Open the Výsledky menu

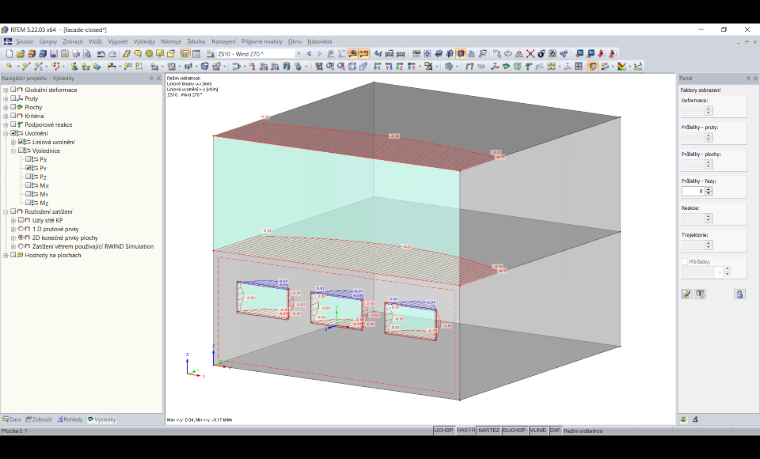tap(144, 42)
